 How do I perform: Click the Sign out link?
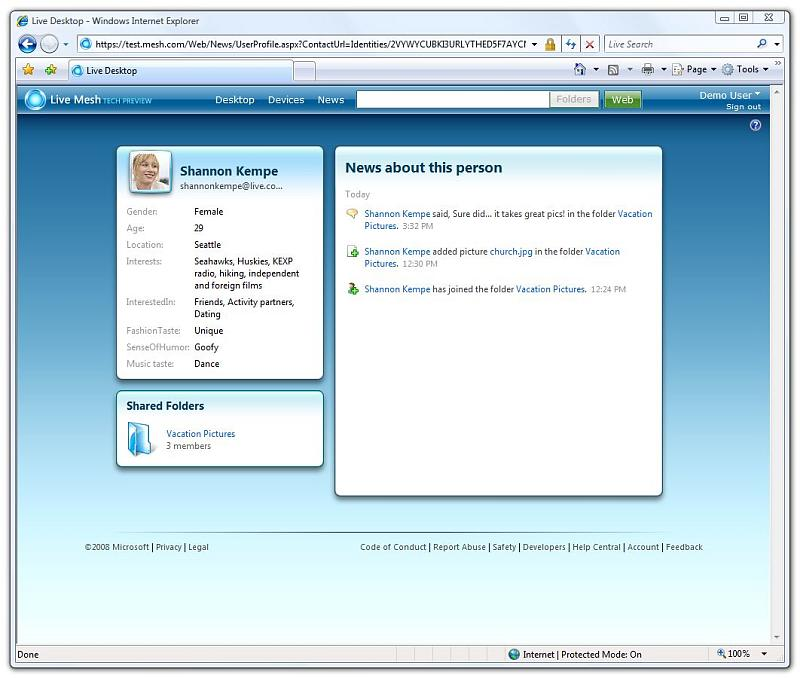coord(743,107)
